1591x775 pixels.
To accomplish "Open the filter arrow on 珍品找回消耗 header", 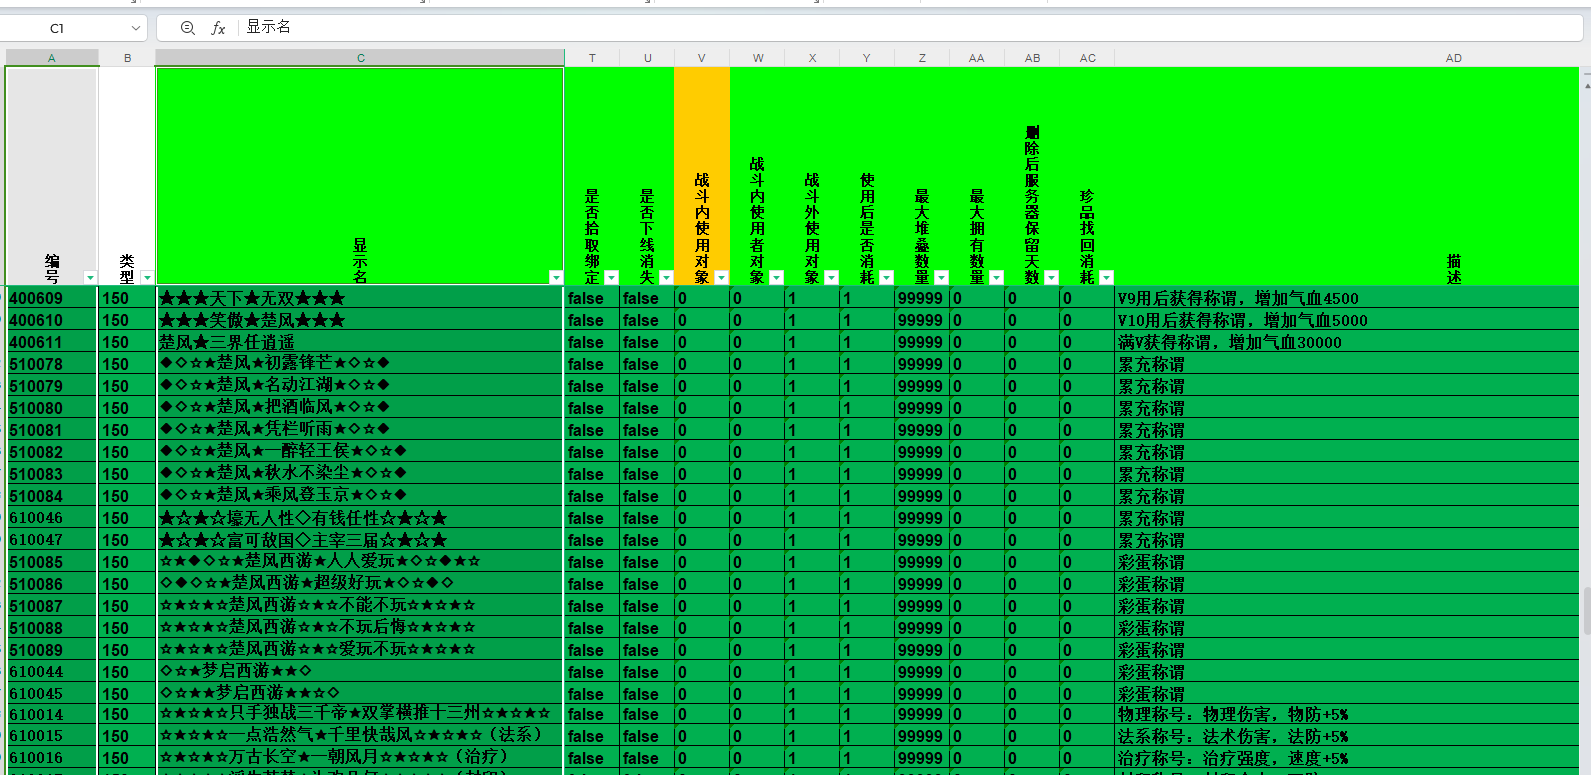I will (1106, 277).
